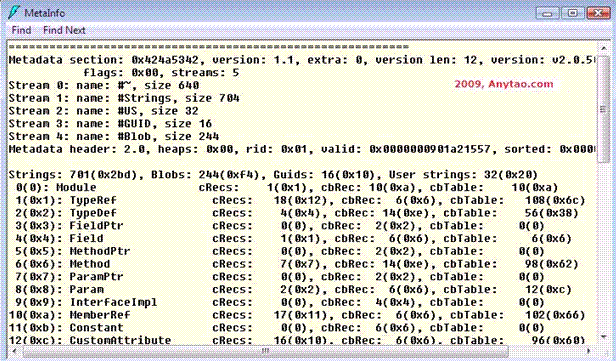Click the 'flags: 0x00, streams: 5' line
Screen dimensions: 616x361
tap(161, 73)
